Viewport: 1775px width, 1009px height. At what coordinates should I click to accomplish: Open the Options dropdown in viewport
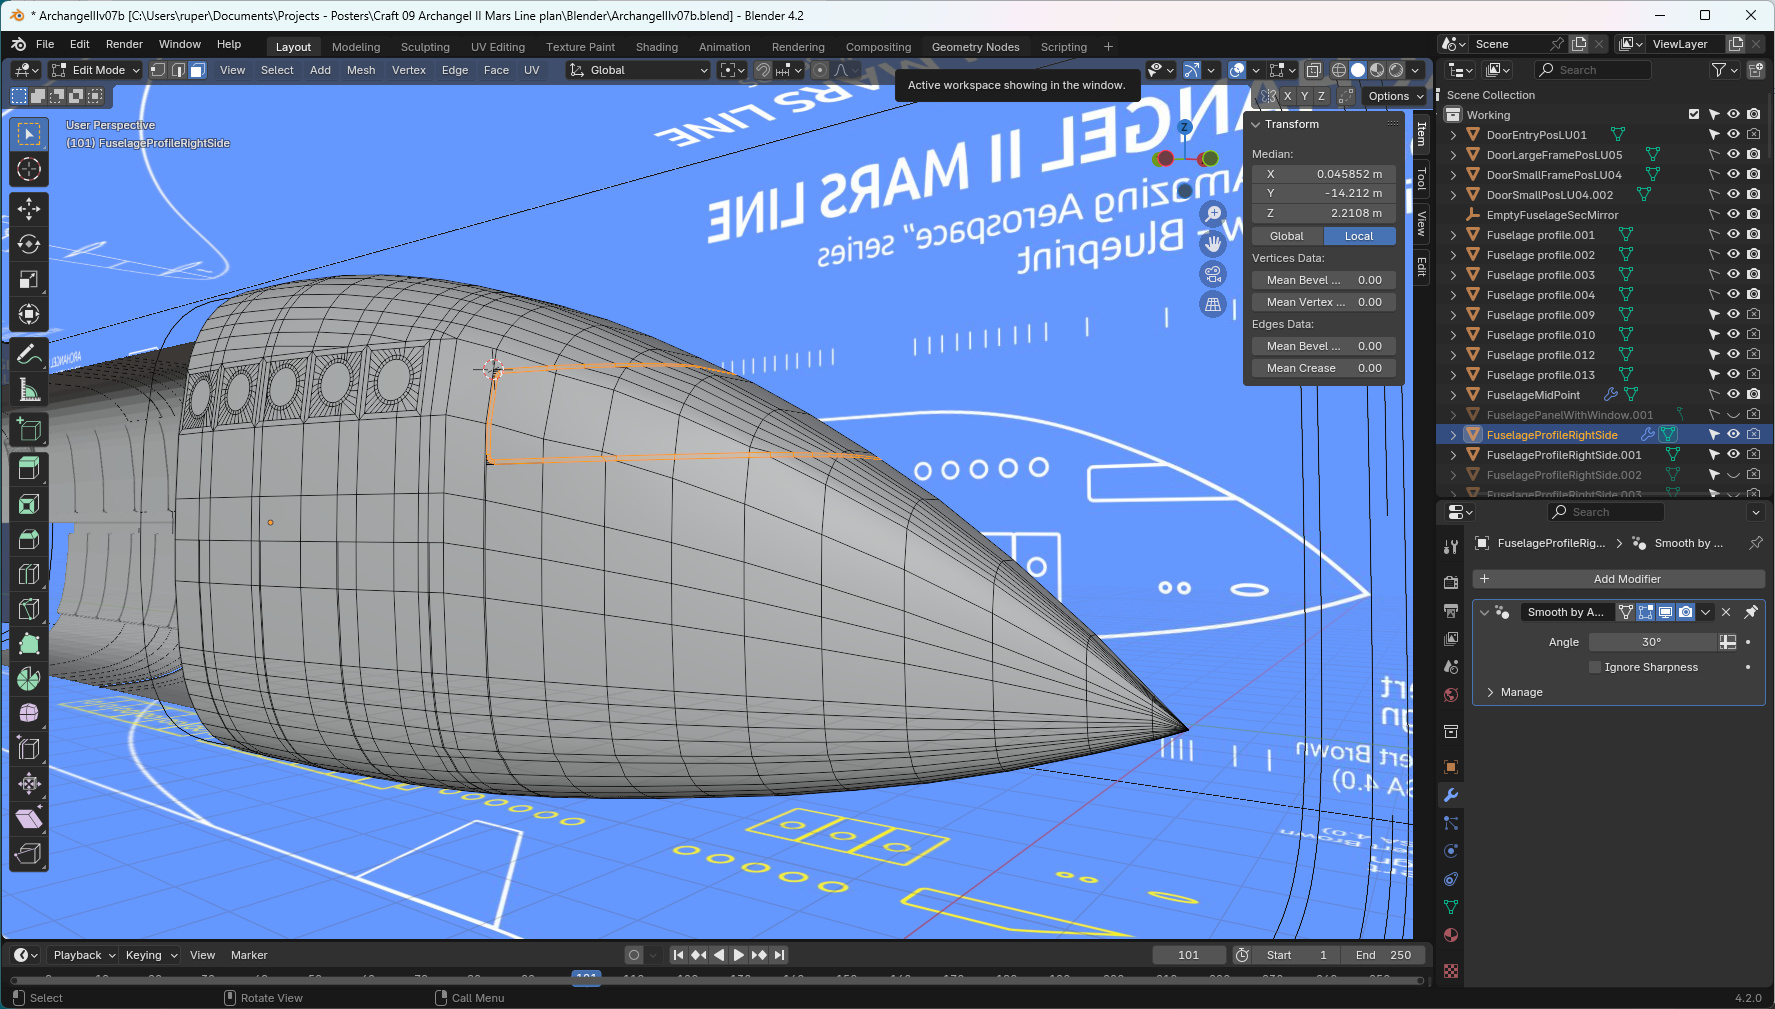(x=1396, y=96)
